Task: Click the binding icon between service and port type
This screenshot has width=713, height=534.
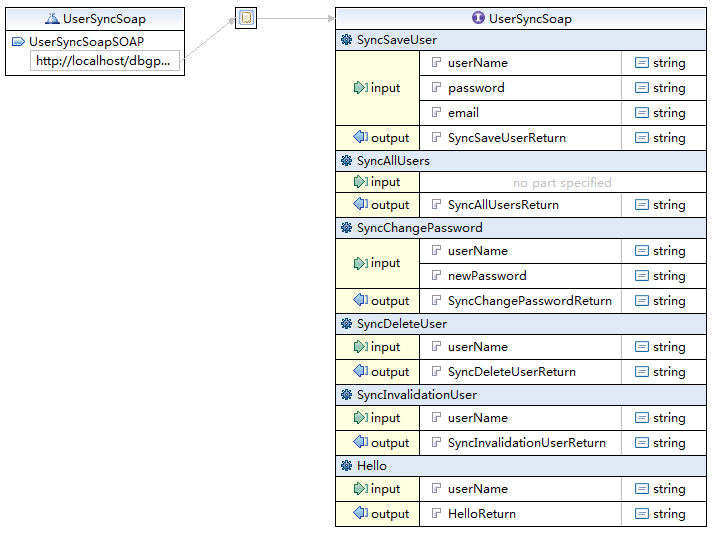Action: [246, 18]
